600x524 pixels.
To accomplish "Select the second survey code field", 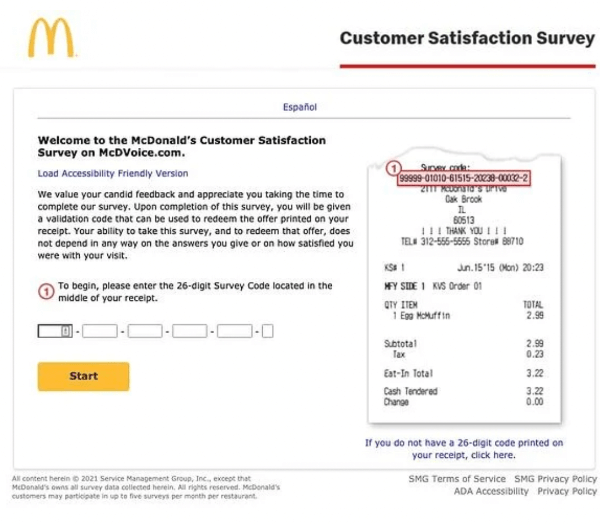I will [100, 331].
